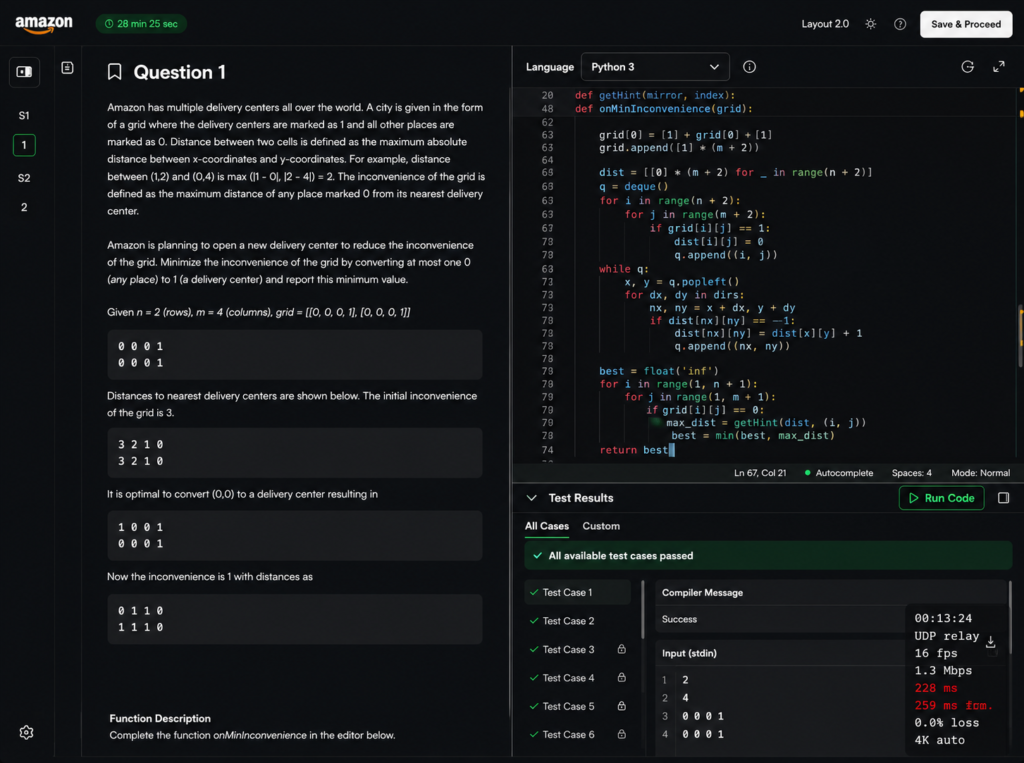
Task: Click the "best = float('inf')" code line
Action: pyautogui.click(x=658, y=371)
